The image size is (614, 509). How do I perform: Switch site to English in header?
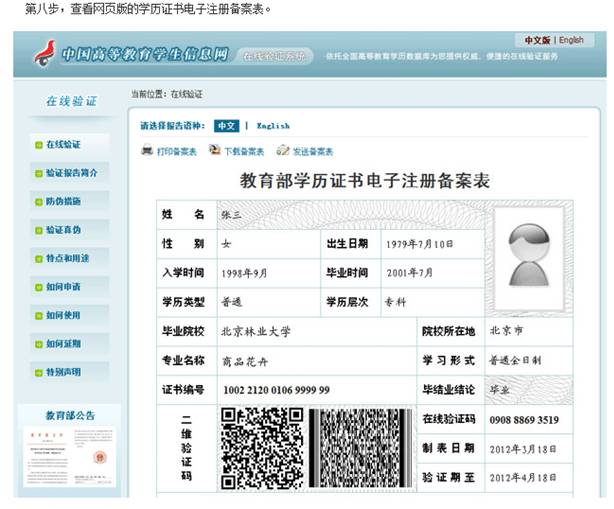click(571, 40)
